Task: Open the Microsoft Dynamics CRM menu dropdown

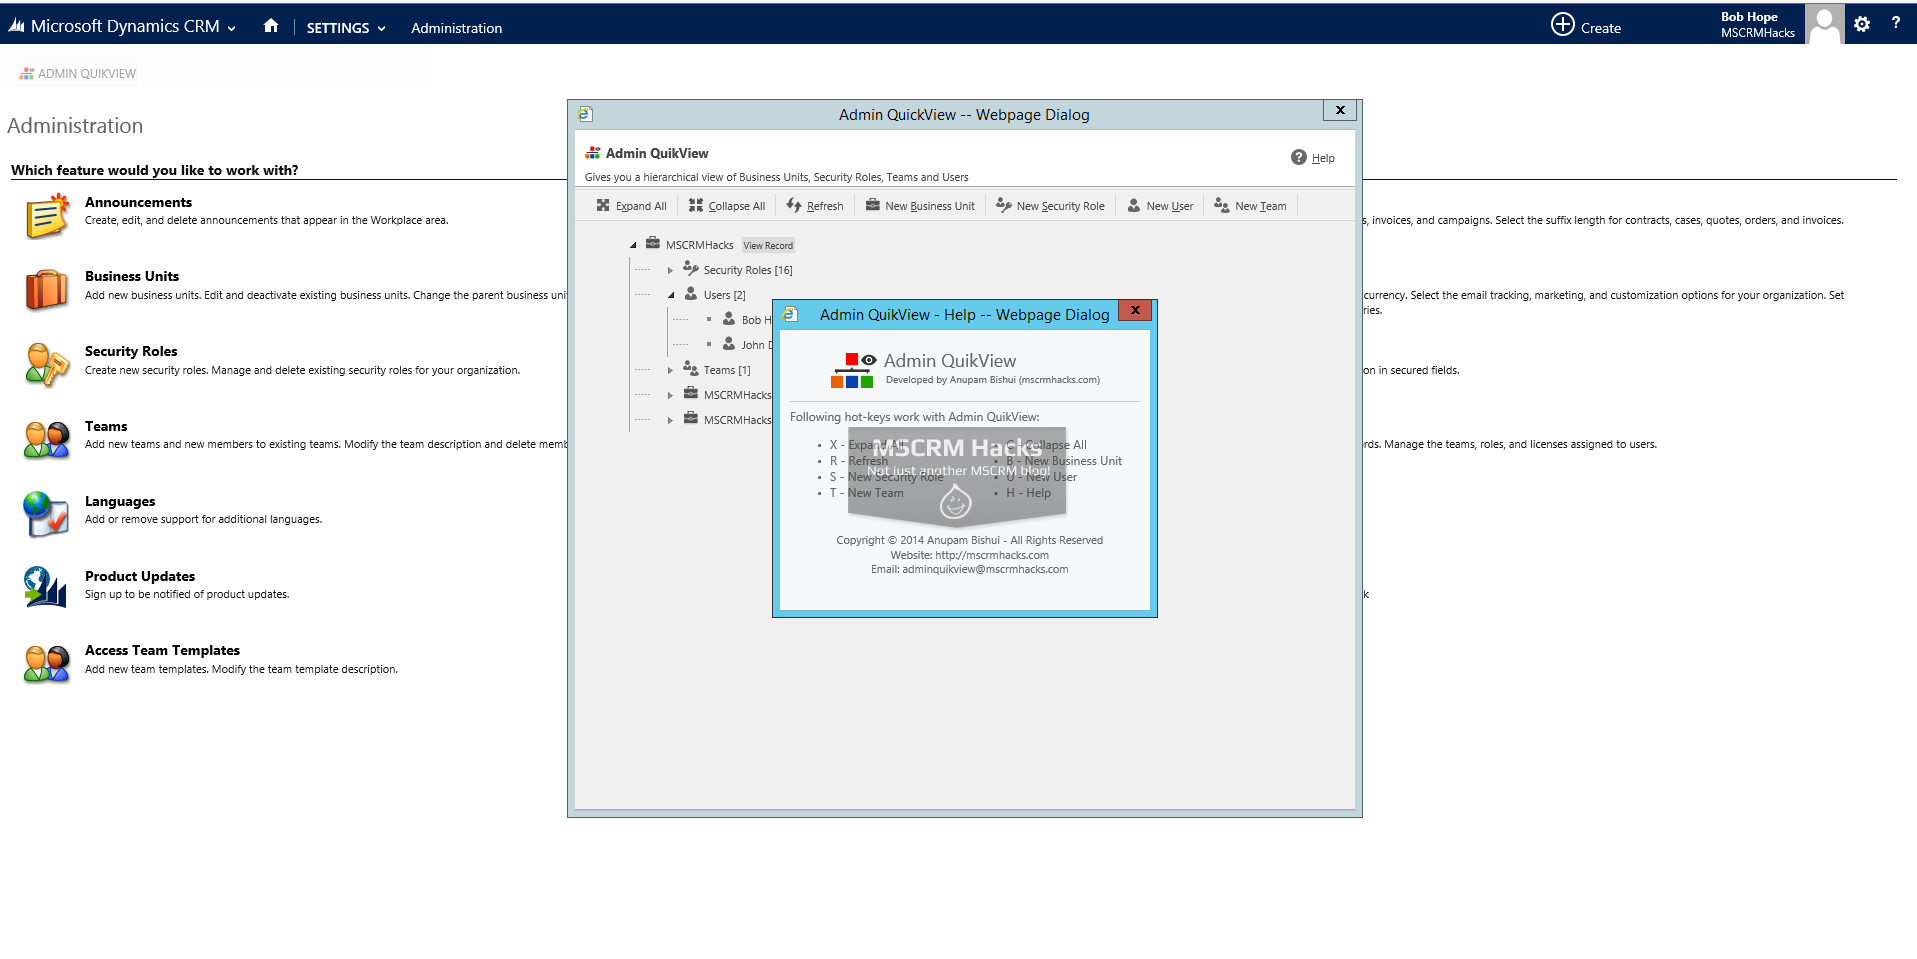Action: click(x=232, y=28)
